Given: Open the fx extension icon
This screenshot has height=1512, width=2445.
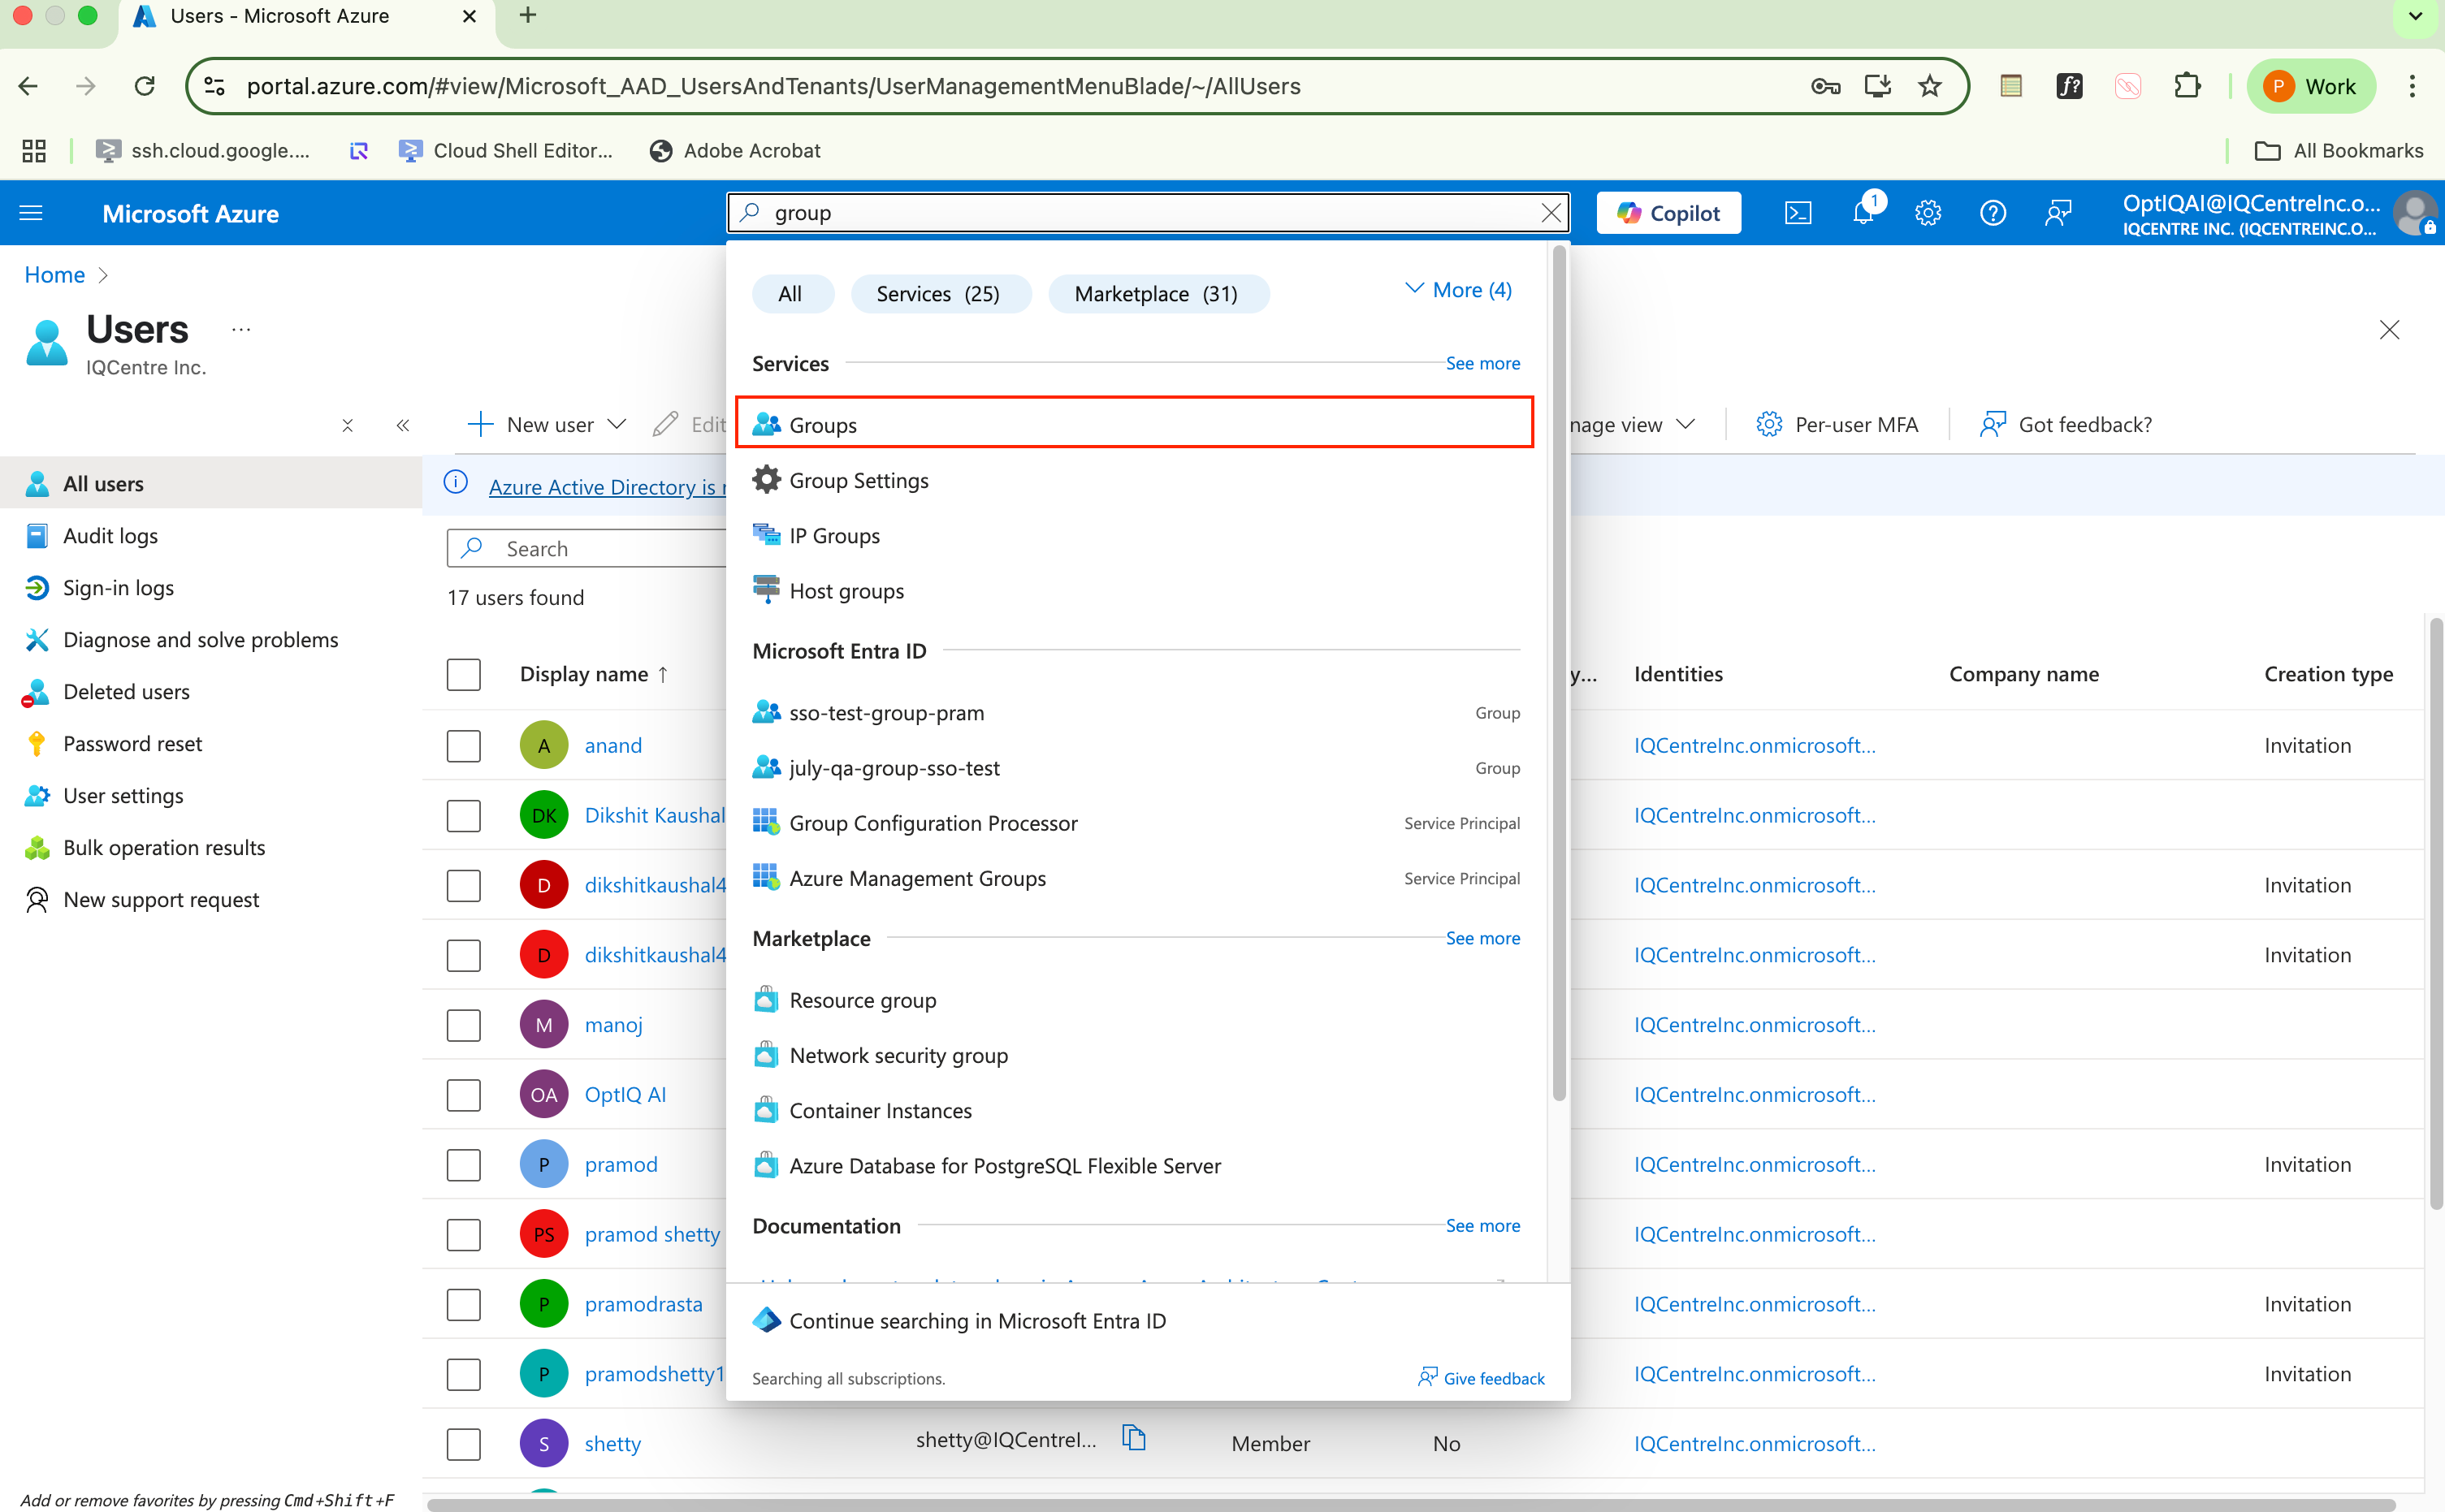Looking at the screenshot, I should click(2069, 86).
